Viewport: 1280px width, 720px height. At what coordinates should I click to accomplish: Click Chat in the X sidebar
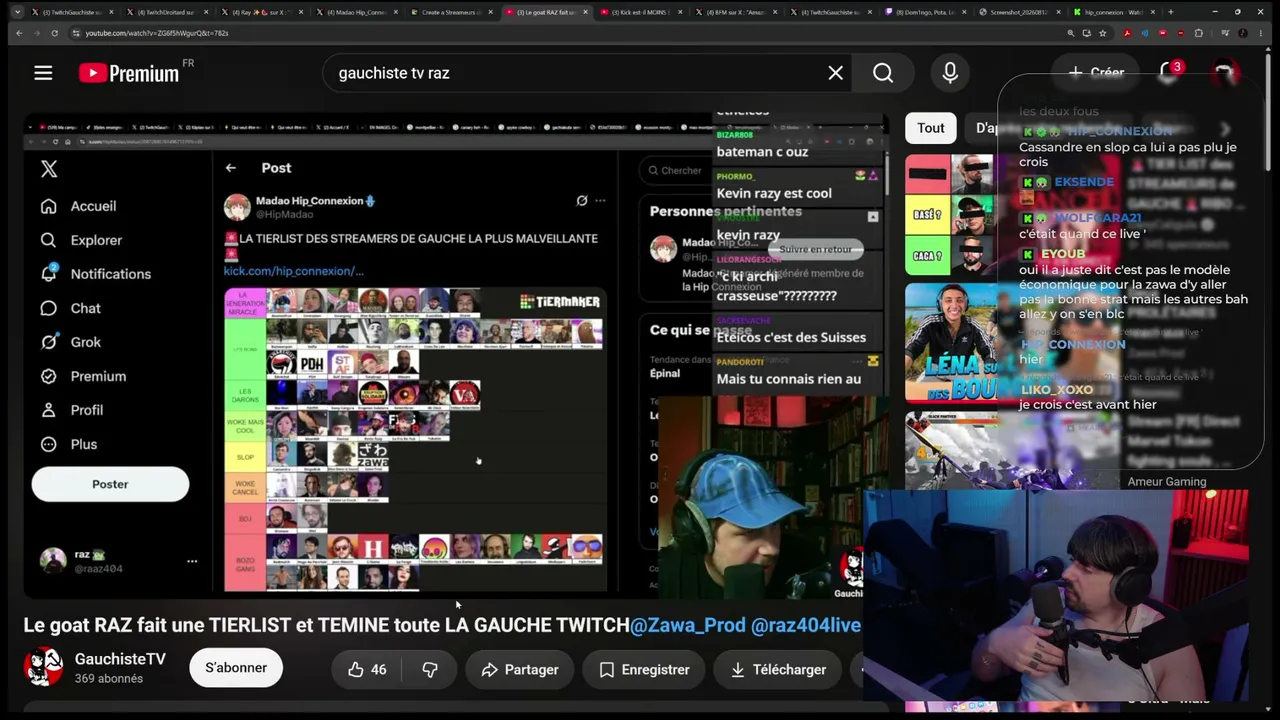pyautogui.click(x=70, y=308)
